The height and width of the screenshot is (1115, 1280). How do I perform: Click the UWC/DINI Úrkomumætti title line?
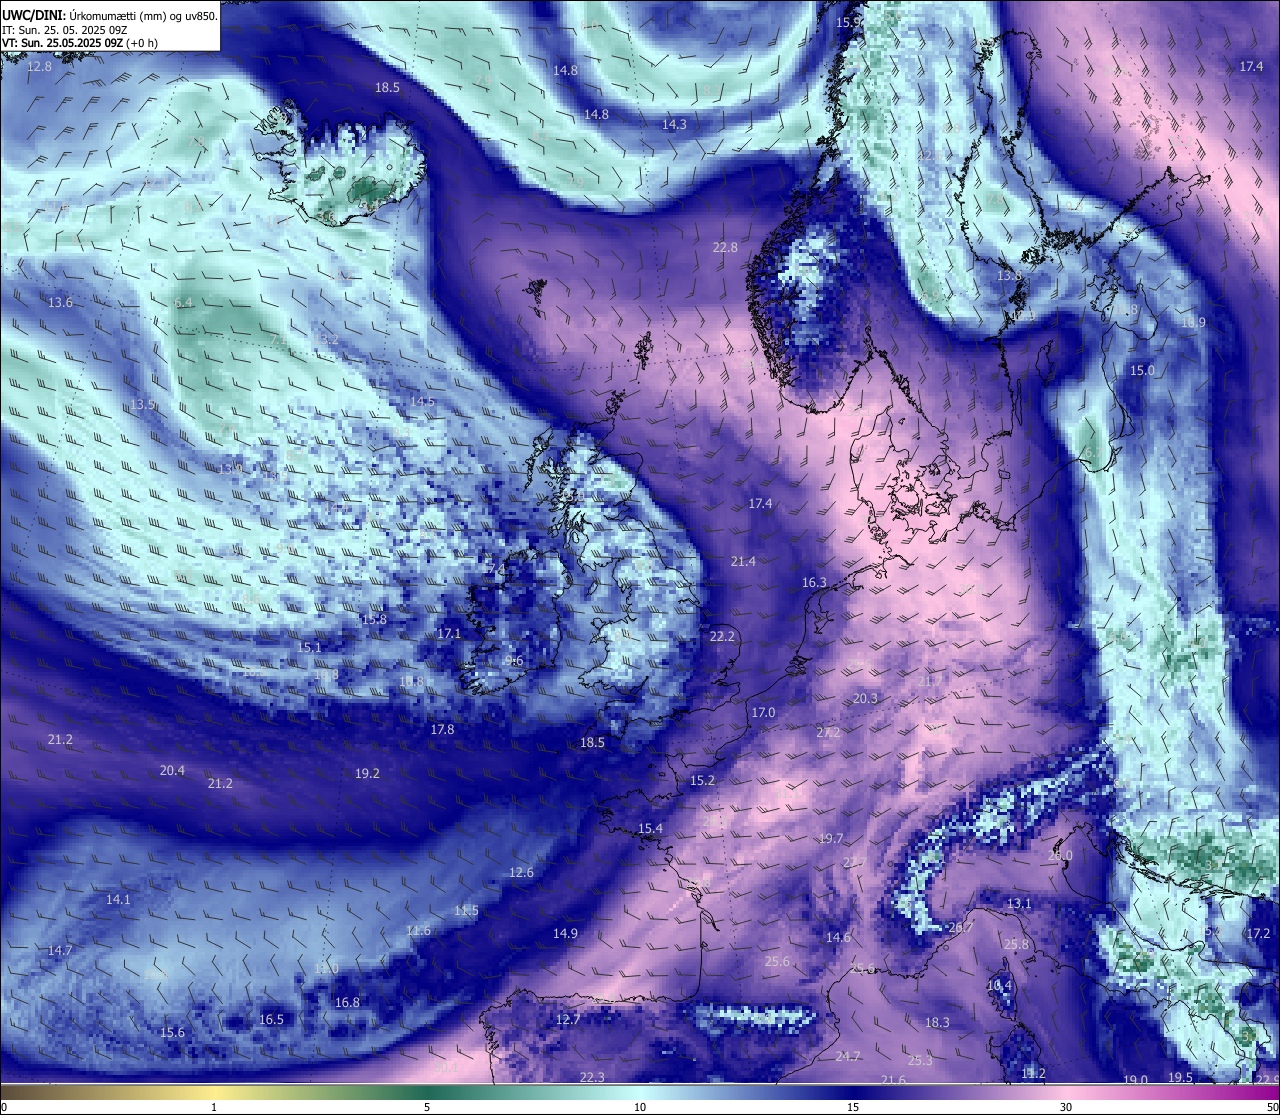coord(109,15)
